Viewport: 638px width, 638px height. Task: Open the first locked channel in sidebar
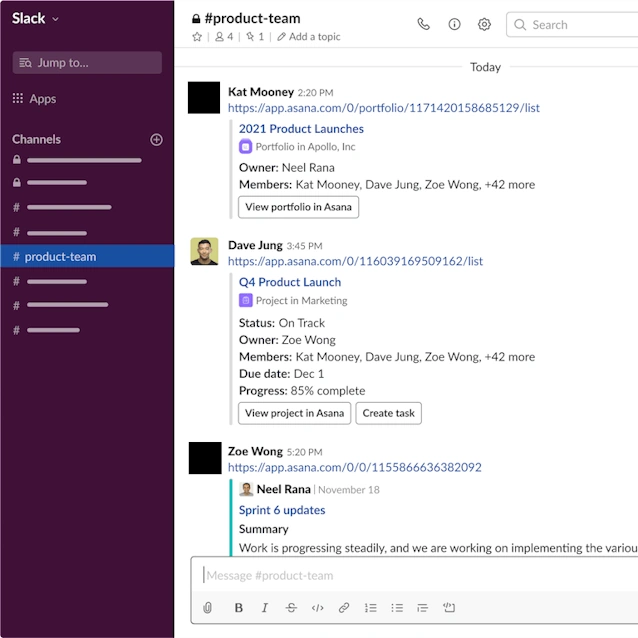tap(77, 160)
